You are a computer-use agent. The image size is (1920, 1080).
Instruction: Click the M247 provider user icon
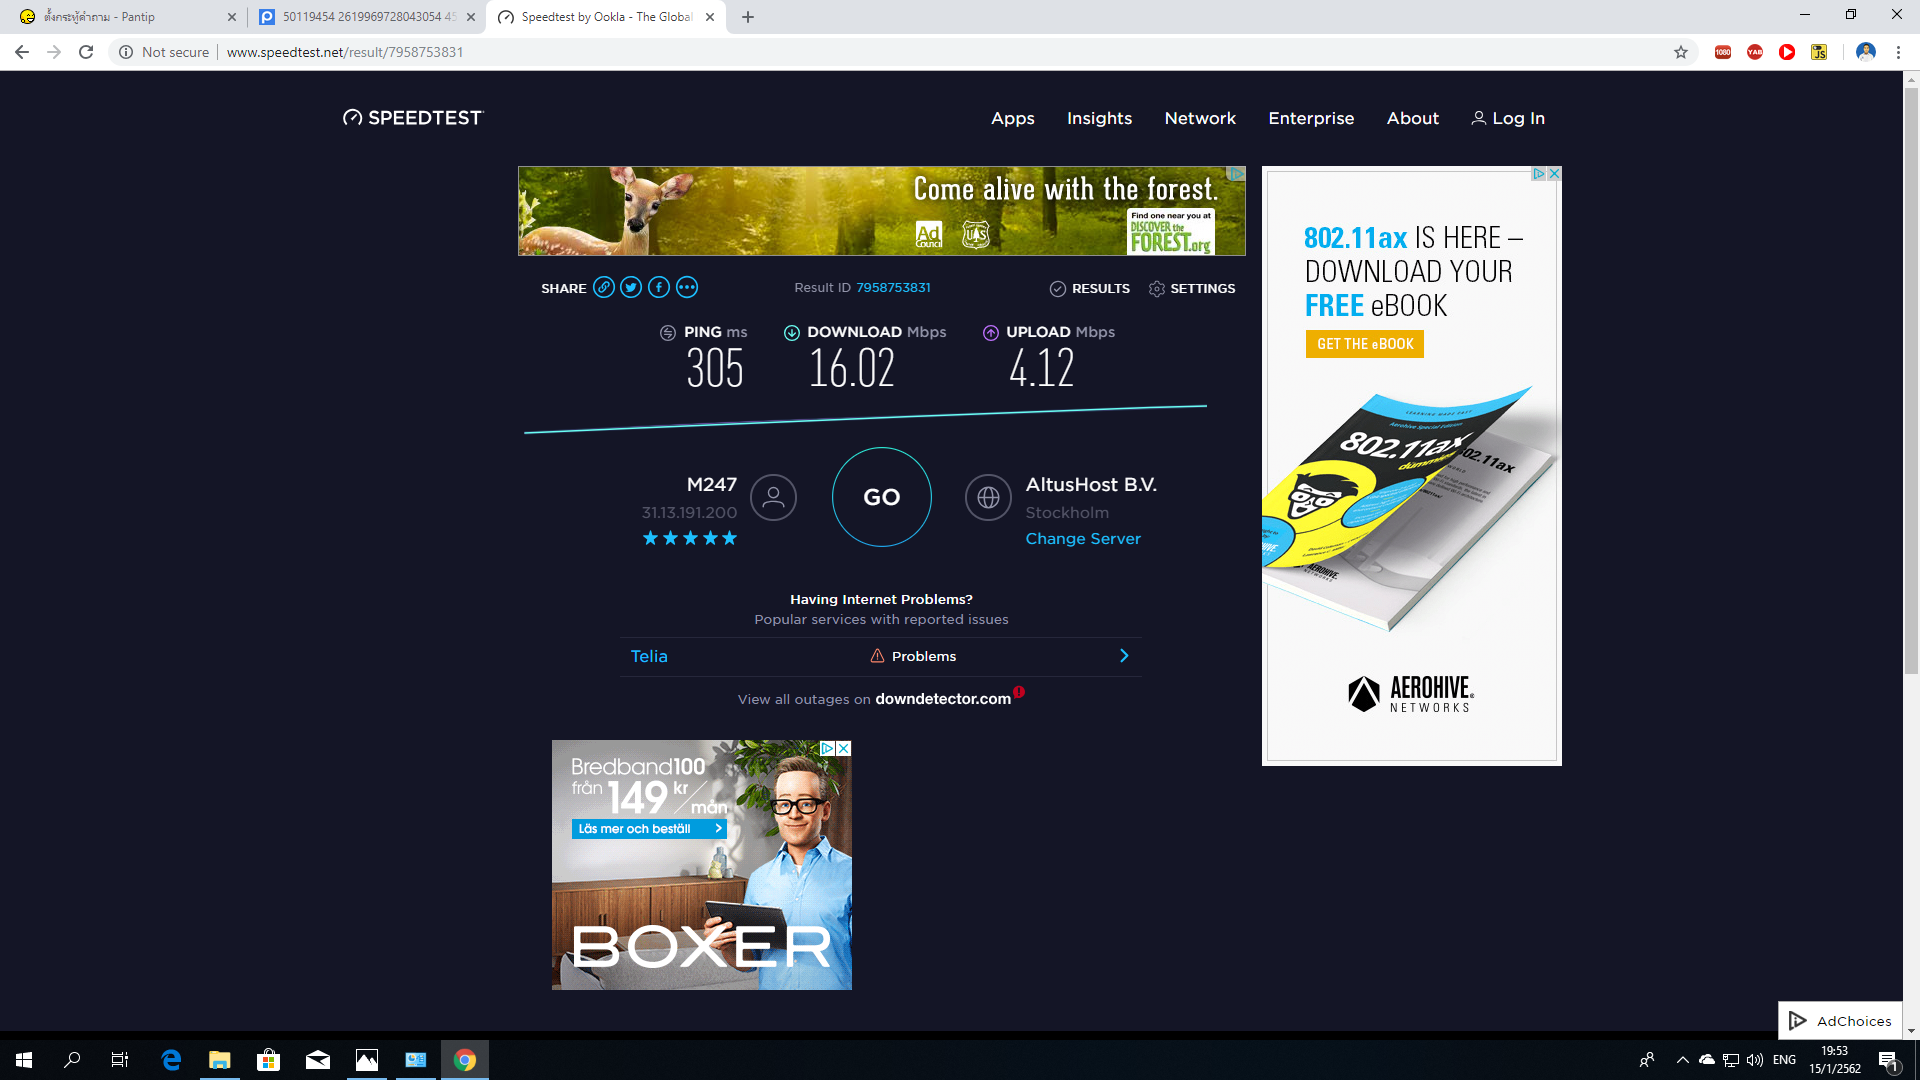click(x=773, y=497)
